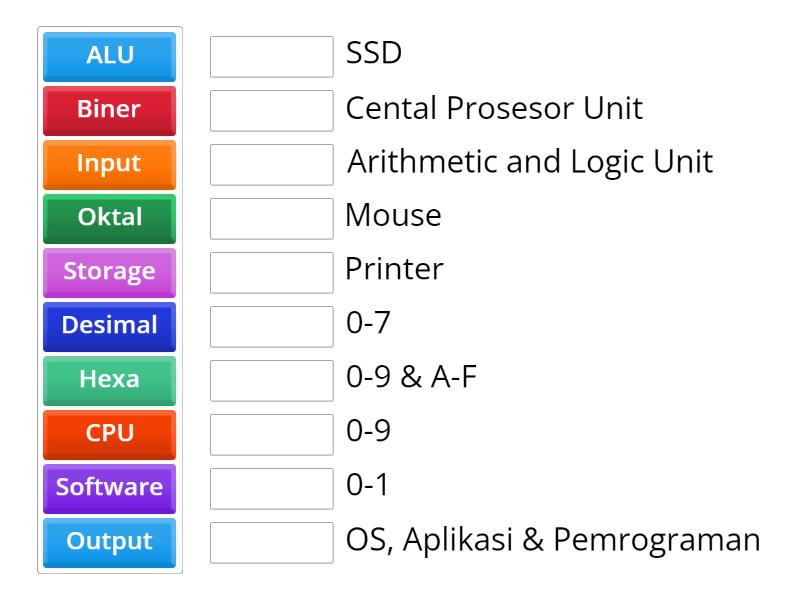Select the purple Storage tile
This screenshot has height=600, width=800.
(109, 272)
